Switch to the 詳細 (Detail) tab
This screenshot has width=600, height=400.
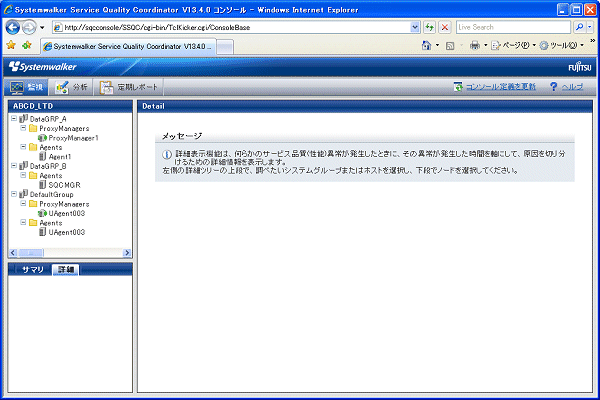tap(65, 270)
